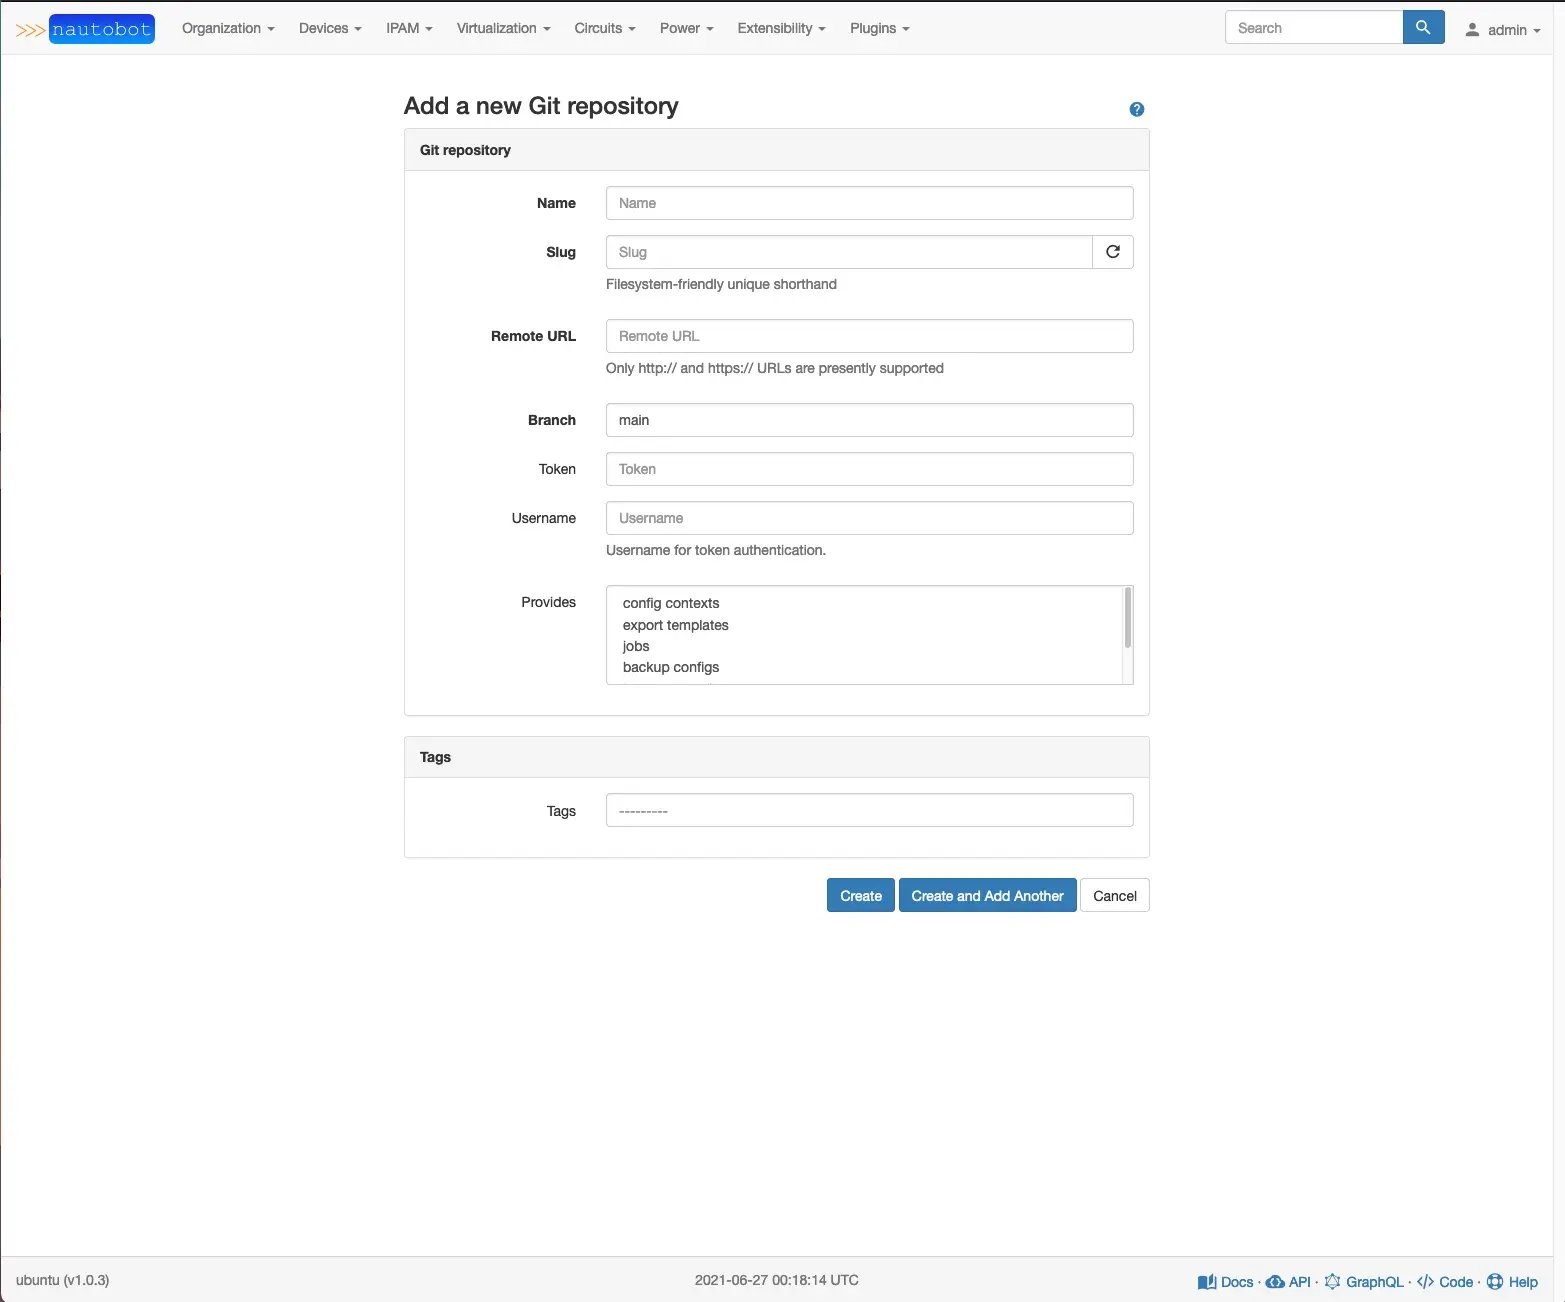Open the help question mark icon

[1136, 110]
